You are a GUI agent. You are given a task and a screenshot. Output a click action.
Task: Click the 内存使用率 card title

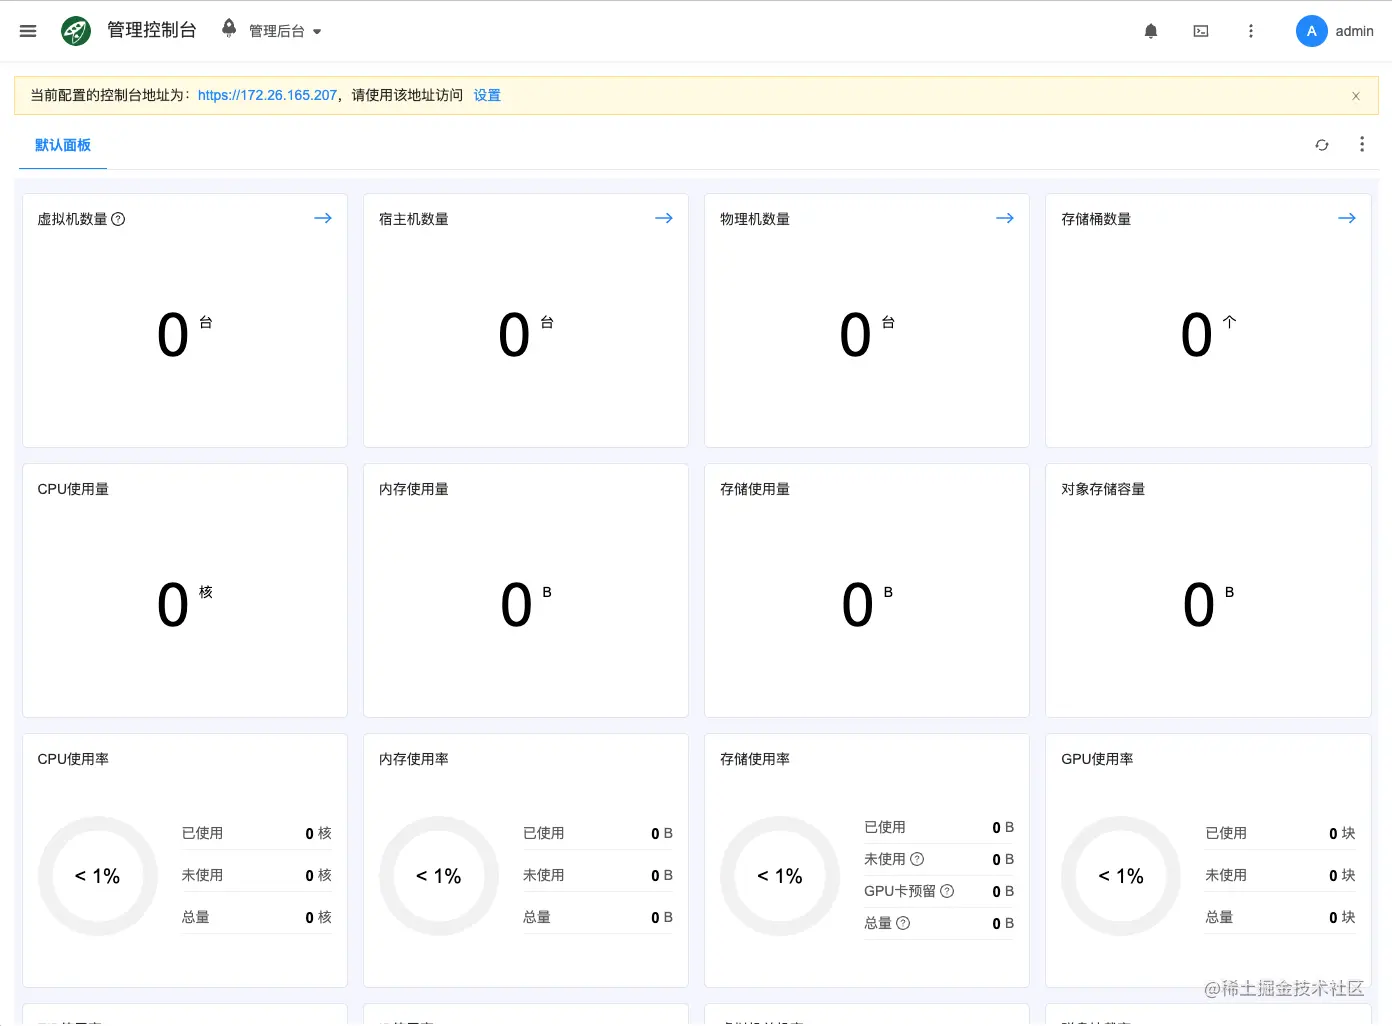[414, 759]
